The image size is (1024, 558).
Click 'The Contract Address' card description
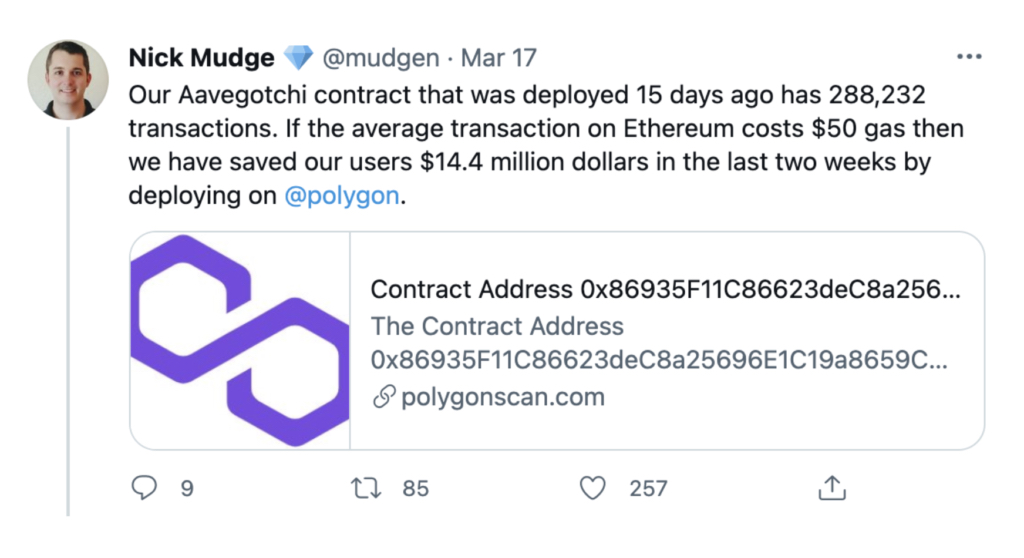click(497, 326)
